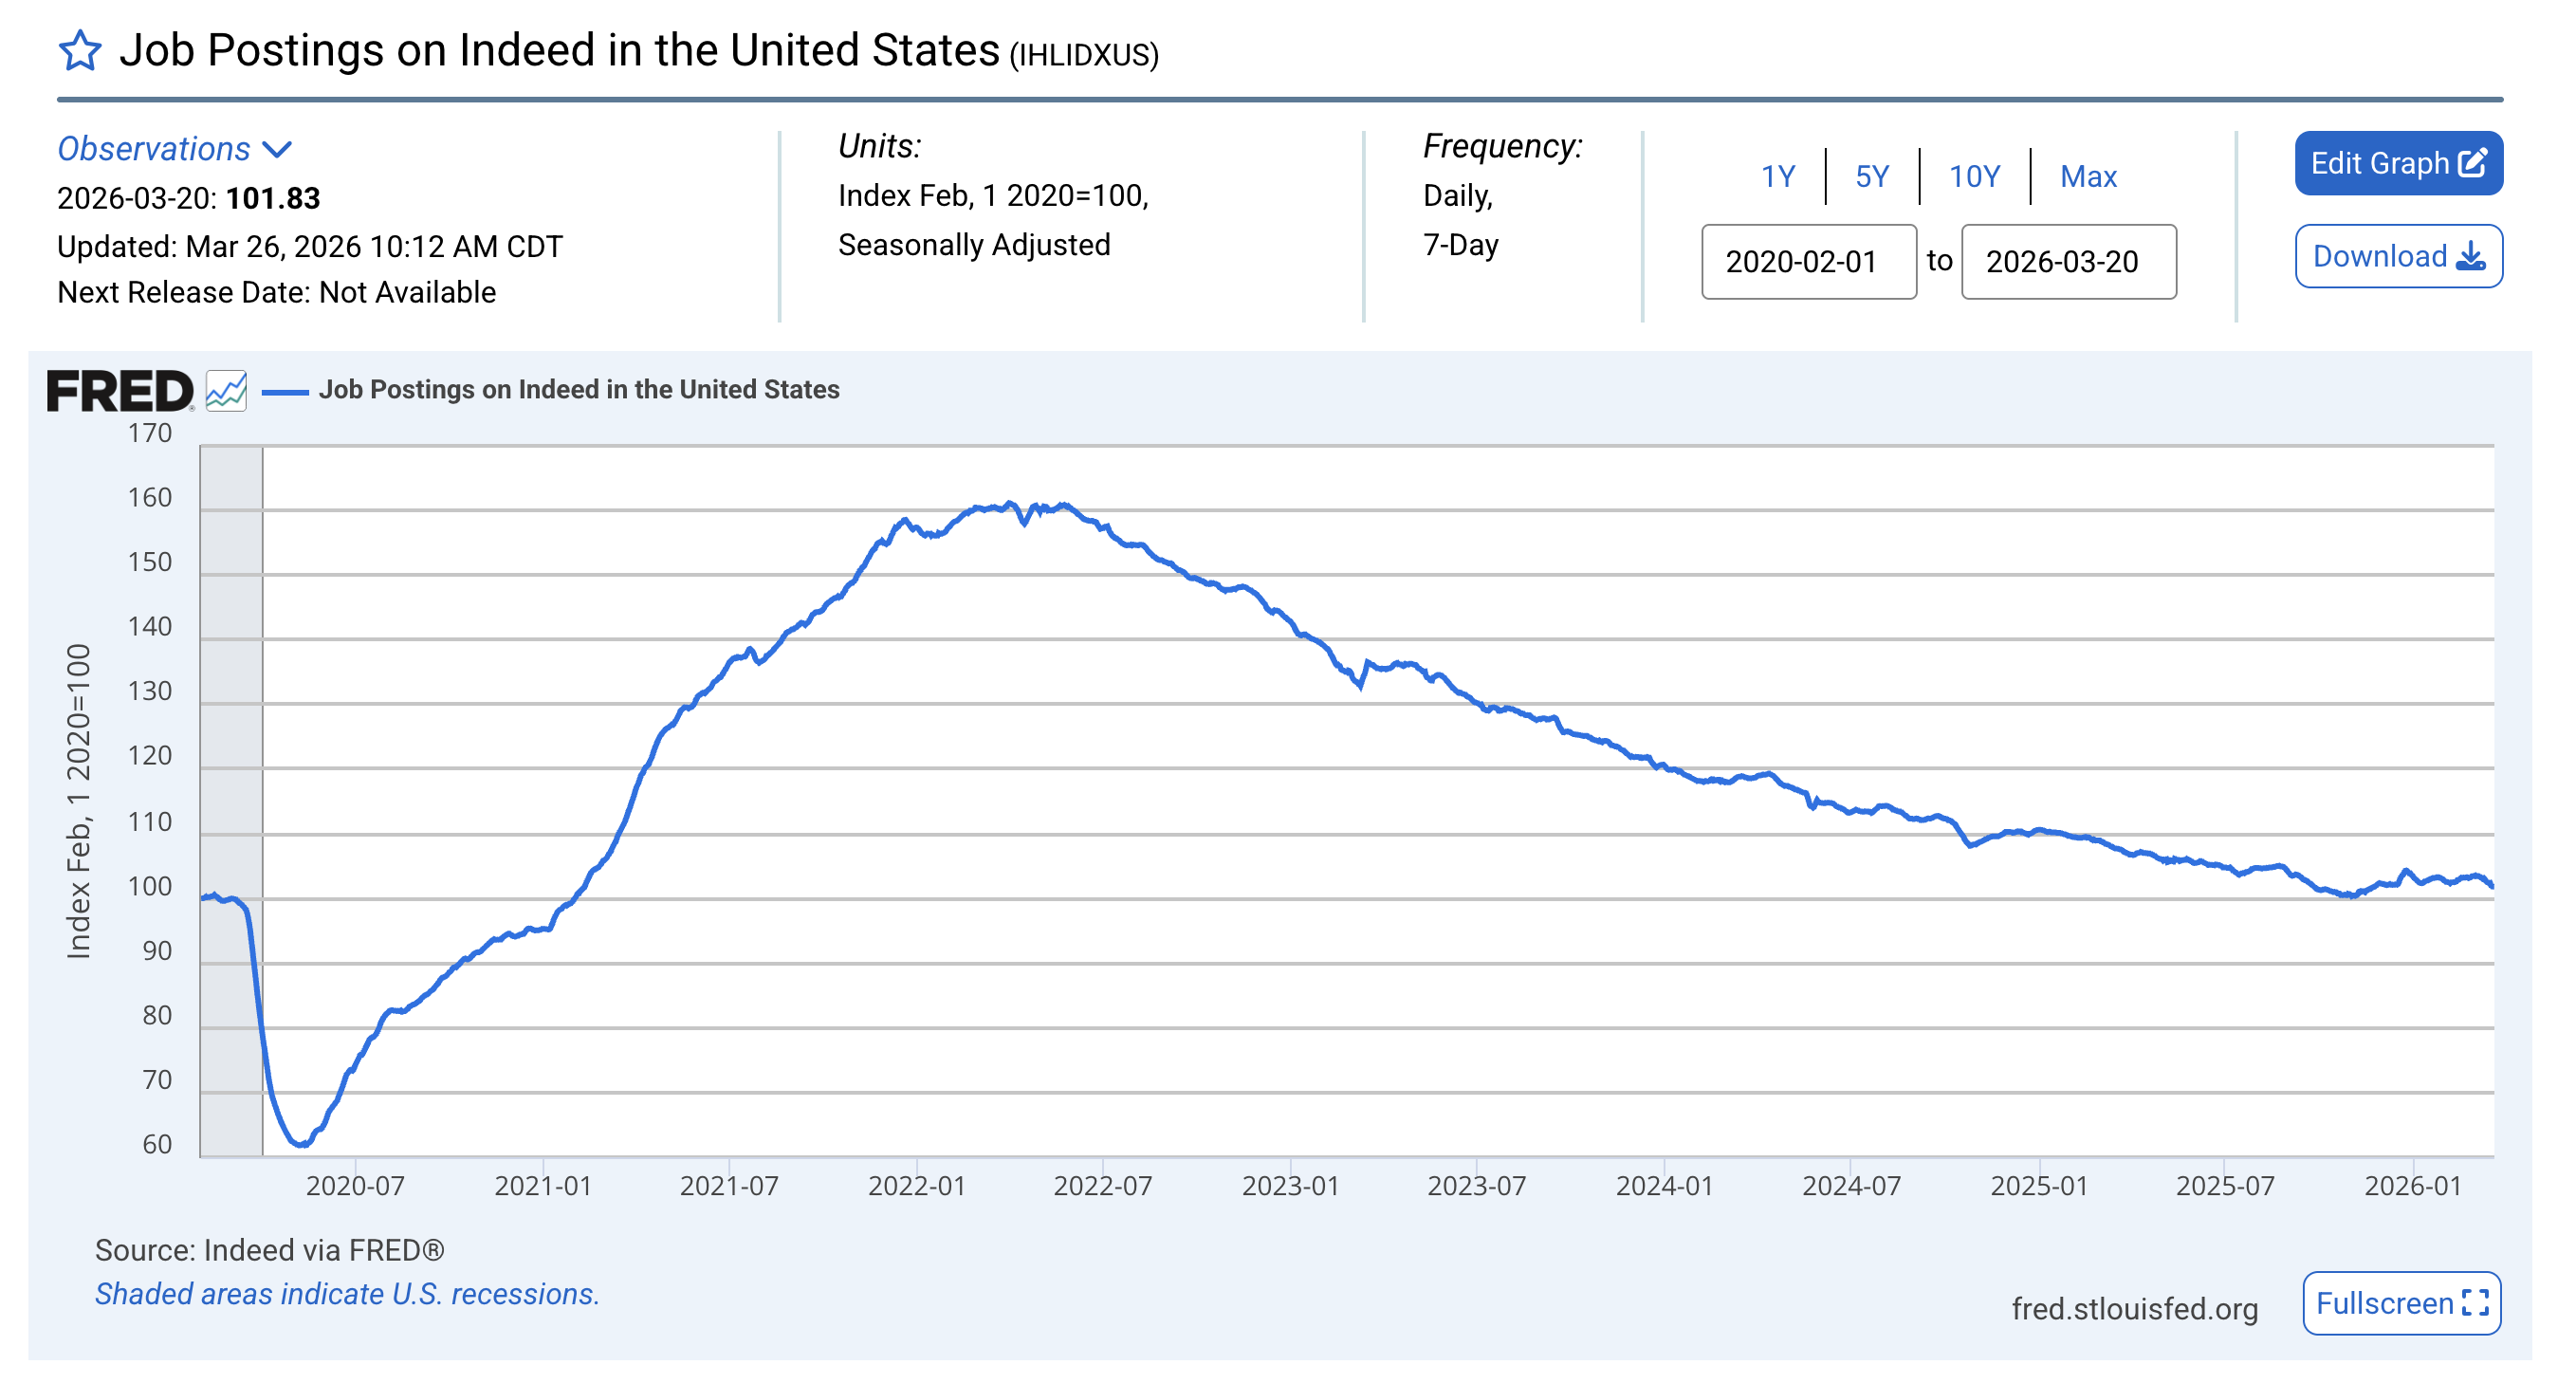This screenshot has height=1383, width=2576.
Task: Click the y-axis value 170
Action: point(150,434)
